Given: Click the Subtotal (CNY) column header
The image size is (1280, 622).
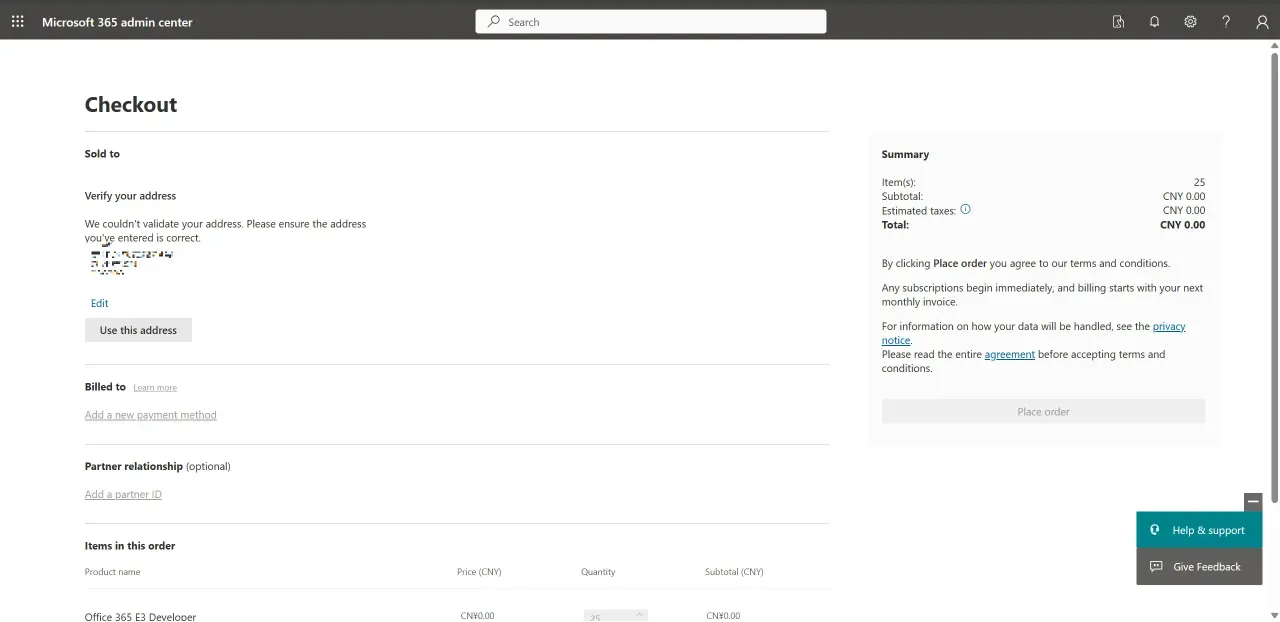Looking at the screenshot, I should 734,572.
